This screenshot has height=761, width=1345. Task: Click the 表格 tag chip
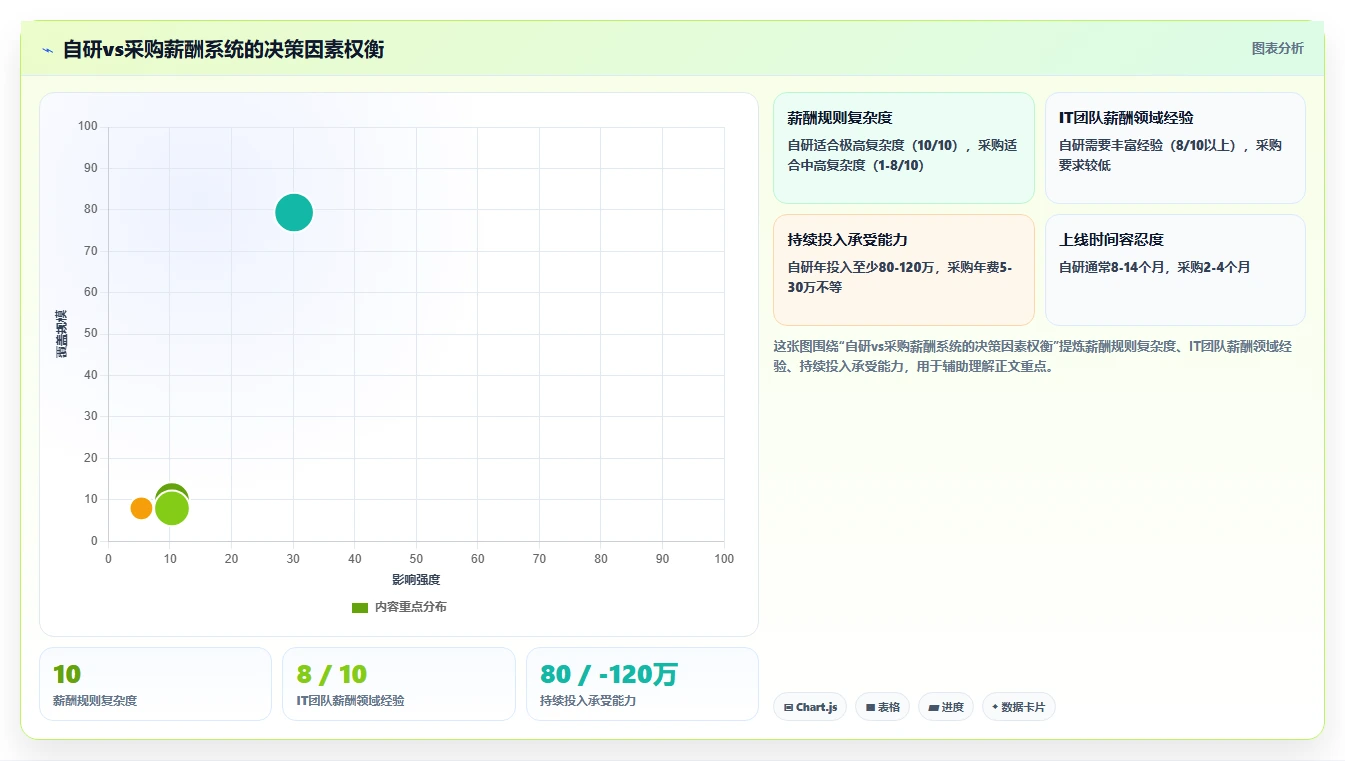click(x=882, y=707)
